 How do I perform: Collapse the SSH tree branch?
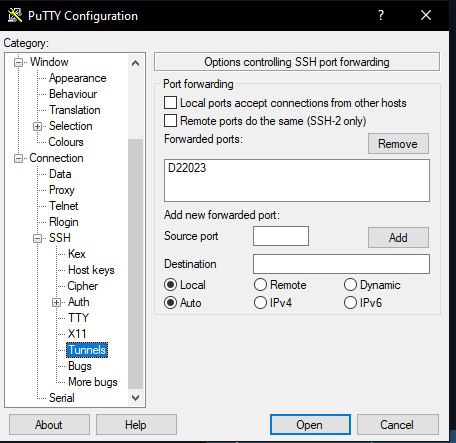tap(37, 238)
